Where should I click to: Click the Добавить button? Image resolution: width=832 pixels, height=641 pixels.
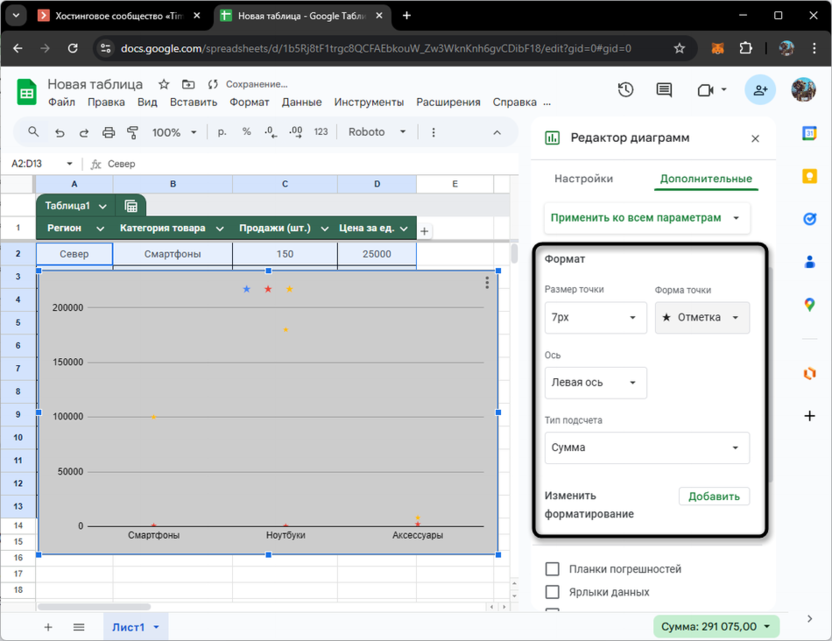coord(714,496)
